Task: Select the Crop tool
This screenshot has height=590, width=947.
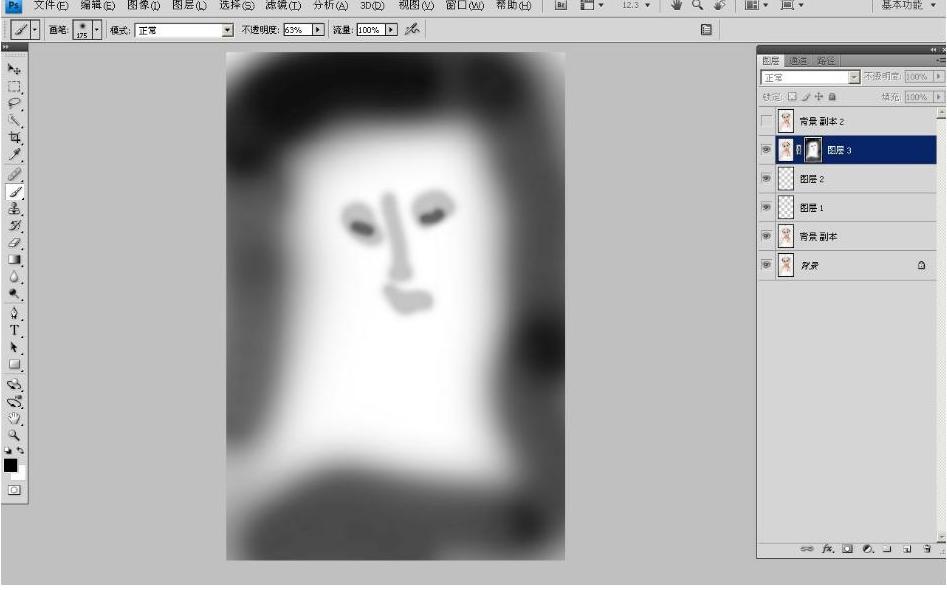Action: [14, 138]
